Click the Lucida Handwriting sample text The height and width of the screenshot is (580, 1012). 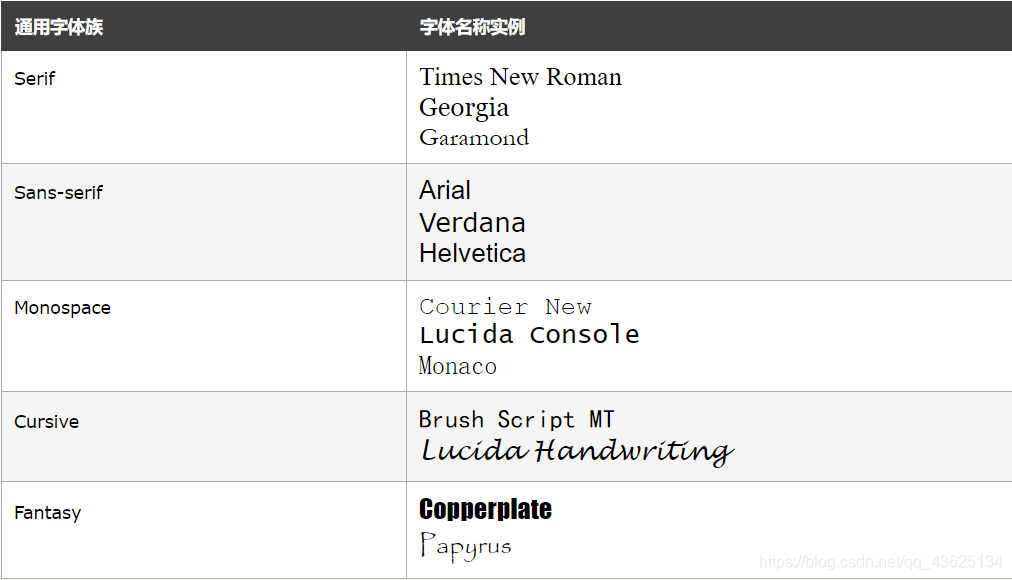coord(577,451)
